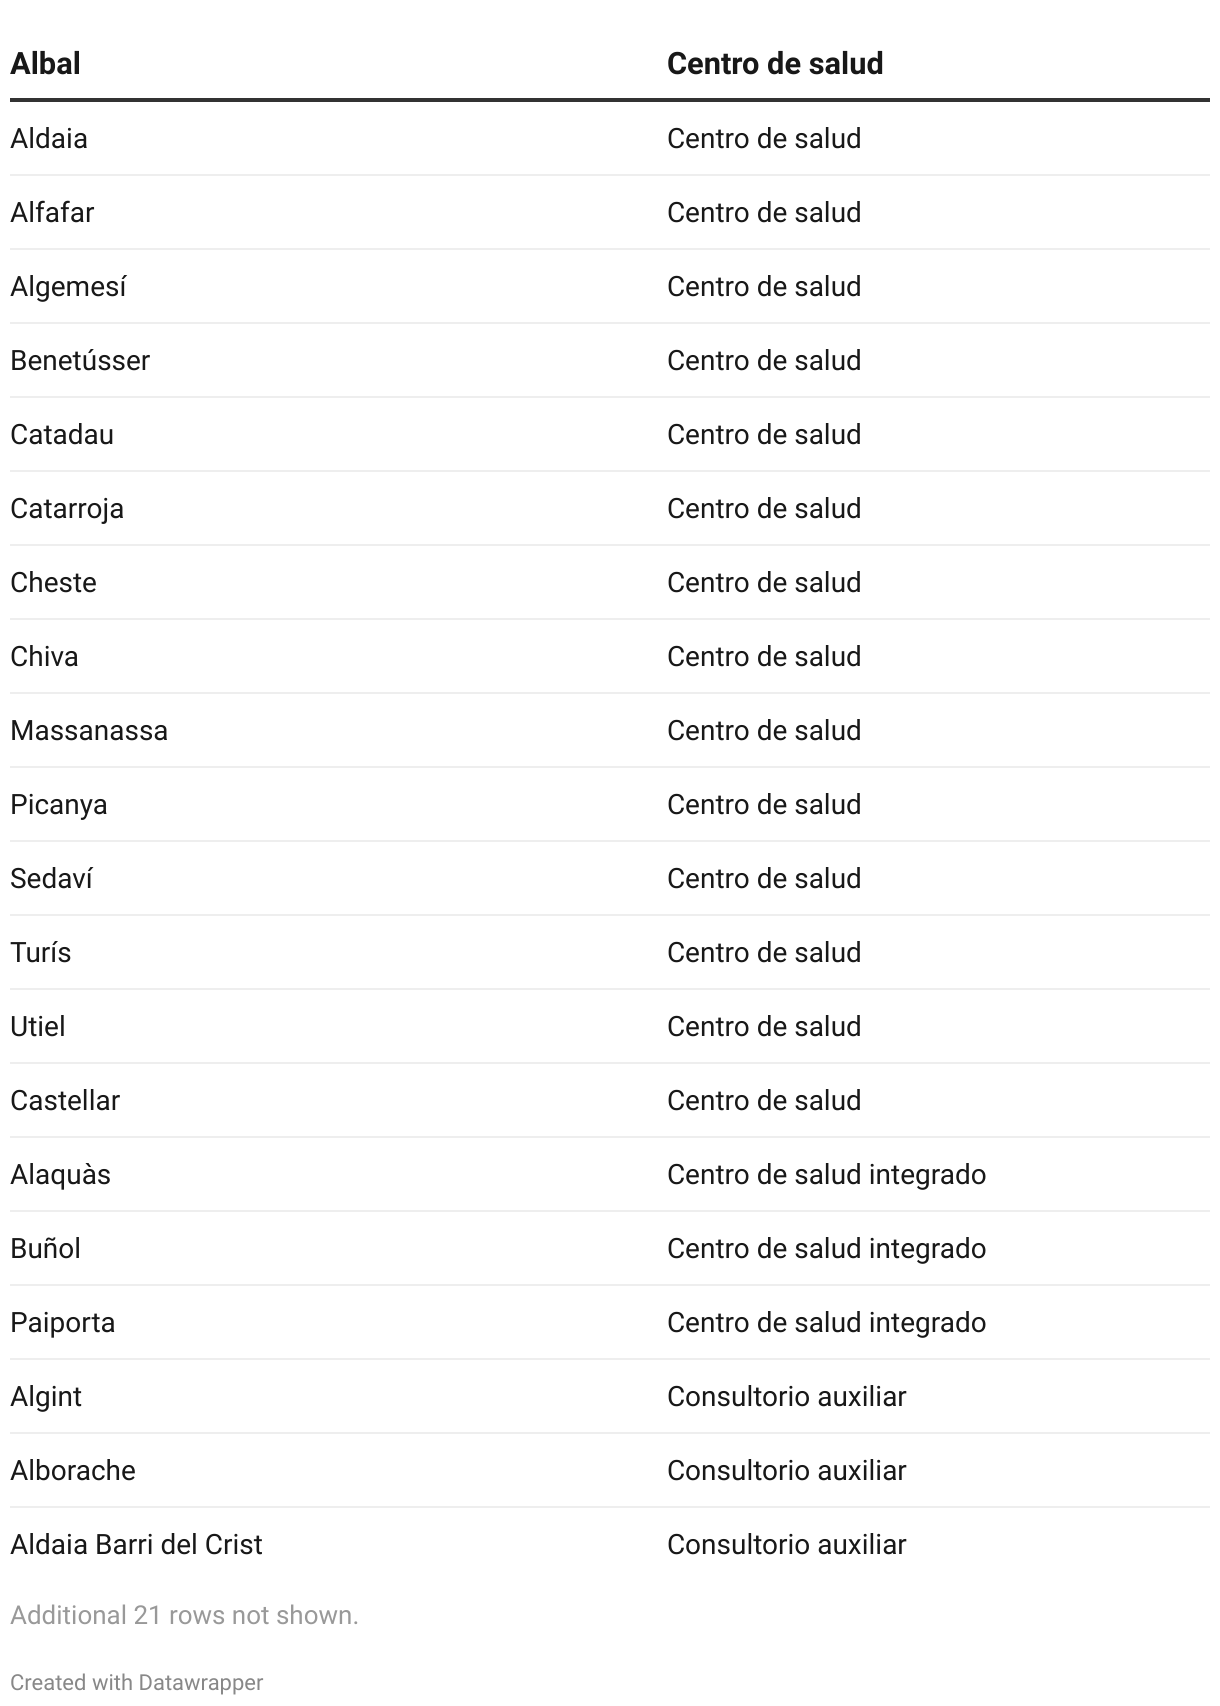This screenshot has width=1220, height=1706.
Task: Select the Castellar row
Action: tap(65, 1100)
